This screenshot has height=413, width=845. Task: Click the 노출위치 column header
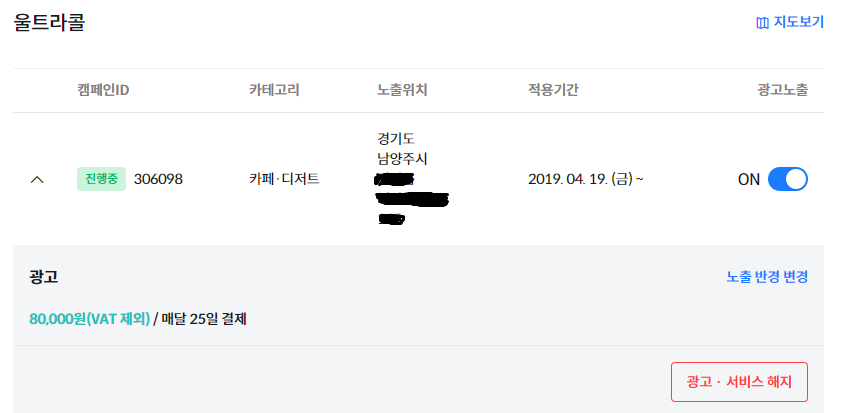(402, 90)
